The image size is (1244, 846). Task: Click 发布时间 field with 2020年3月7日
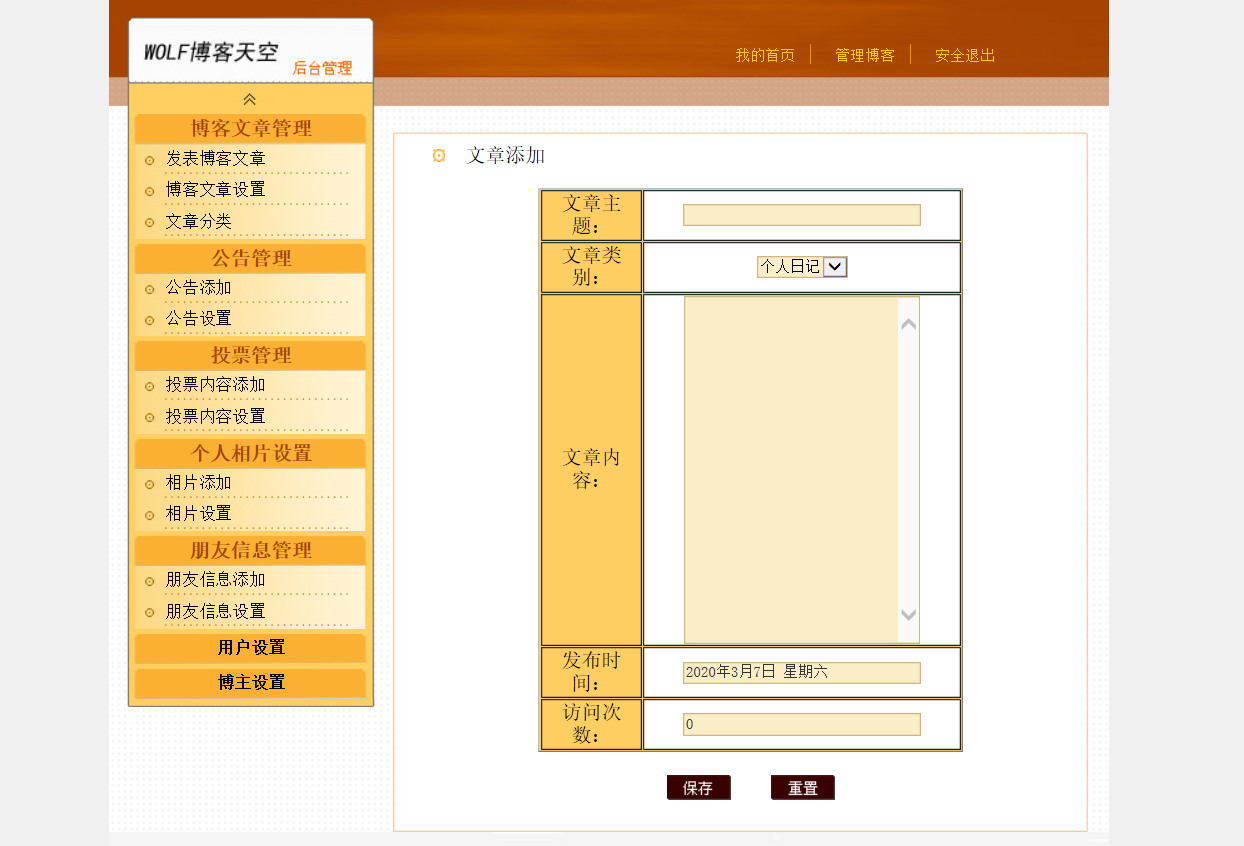(x=802, y=672)
